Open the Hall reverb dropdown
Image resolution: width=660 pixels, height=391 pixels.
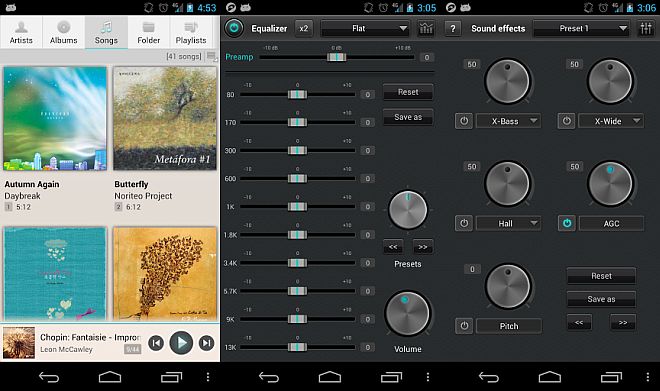(x=508, y=223)
